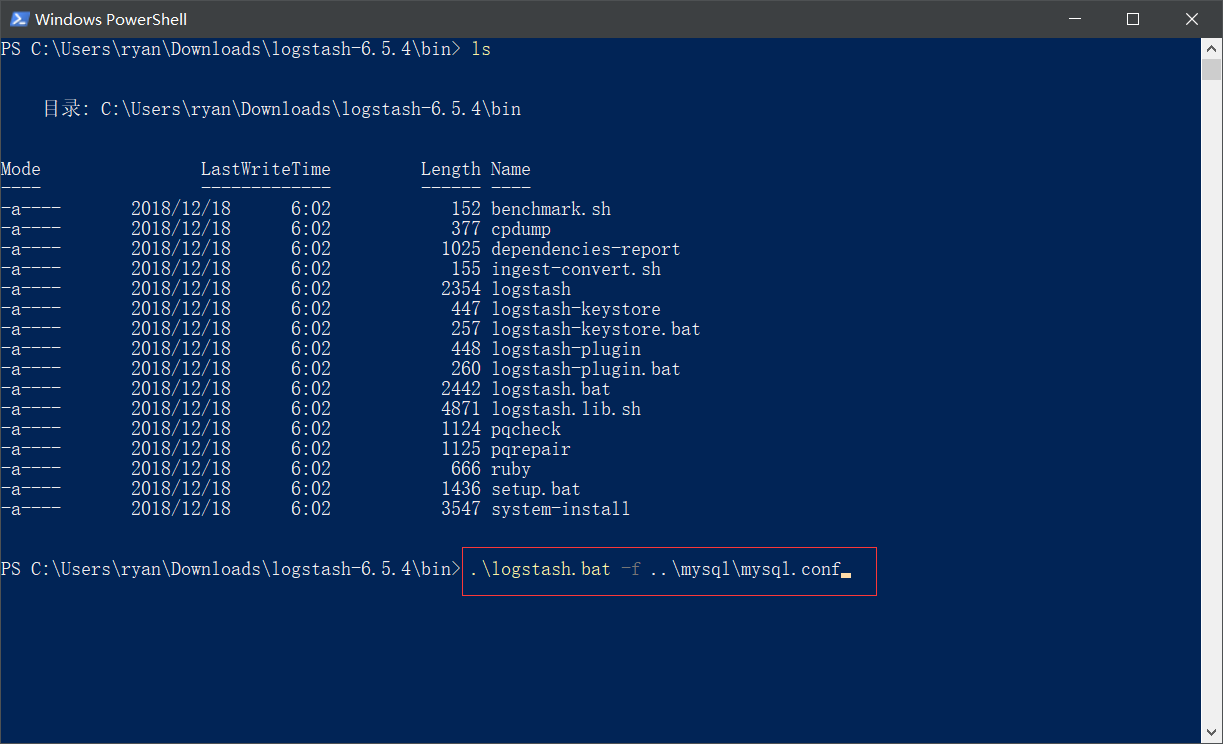Click the empty scrollbar track below the thumb
Screen dimensions: 1223x744
1212,400
